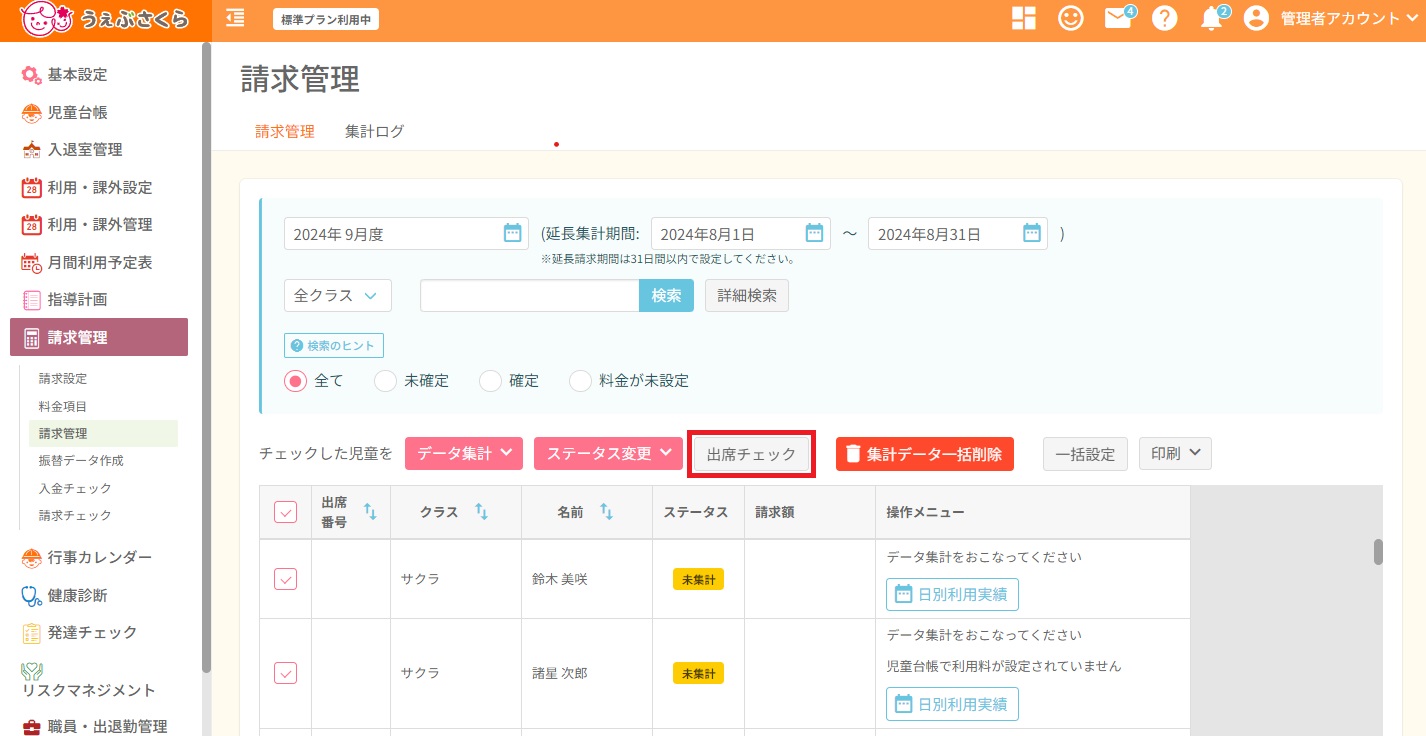Sort by クラス arrows icon
This screenshot has height=736, width=1426.
481,512
